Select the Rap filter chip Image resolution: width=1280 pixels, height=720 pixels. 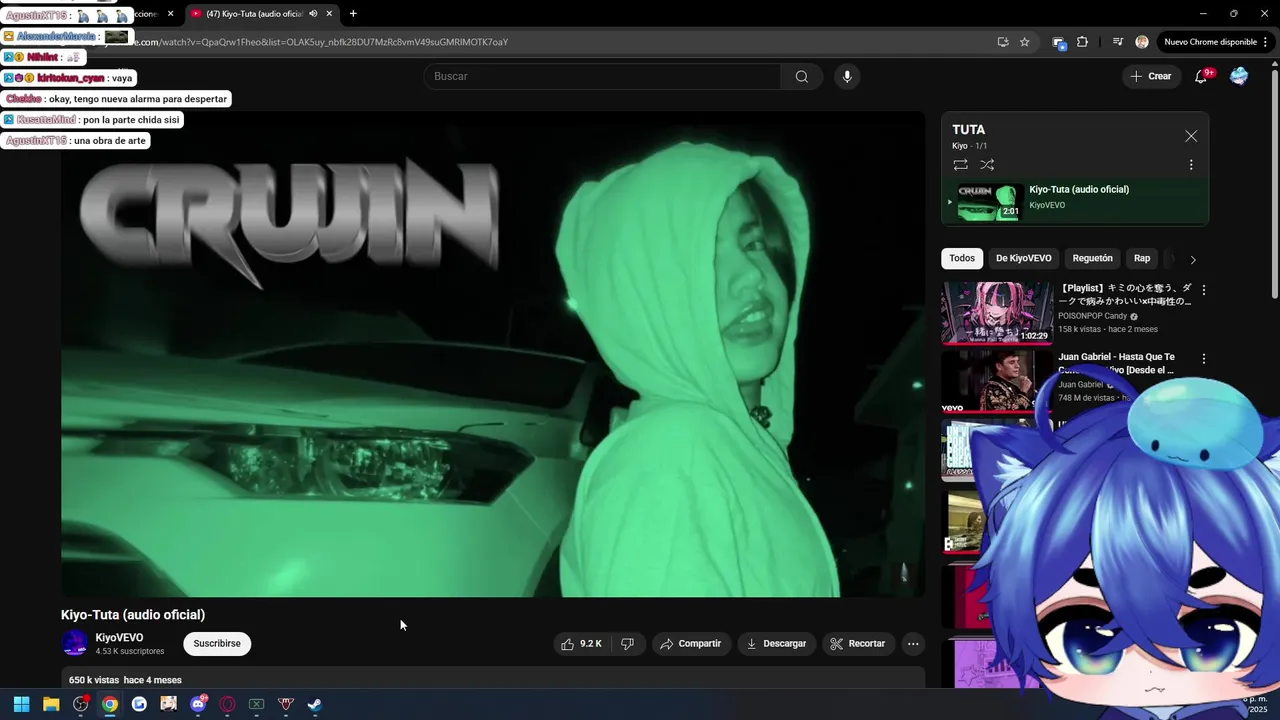click(x=1142, y=258)
